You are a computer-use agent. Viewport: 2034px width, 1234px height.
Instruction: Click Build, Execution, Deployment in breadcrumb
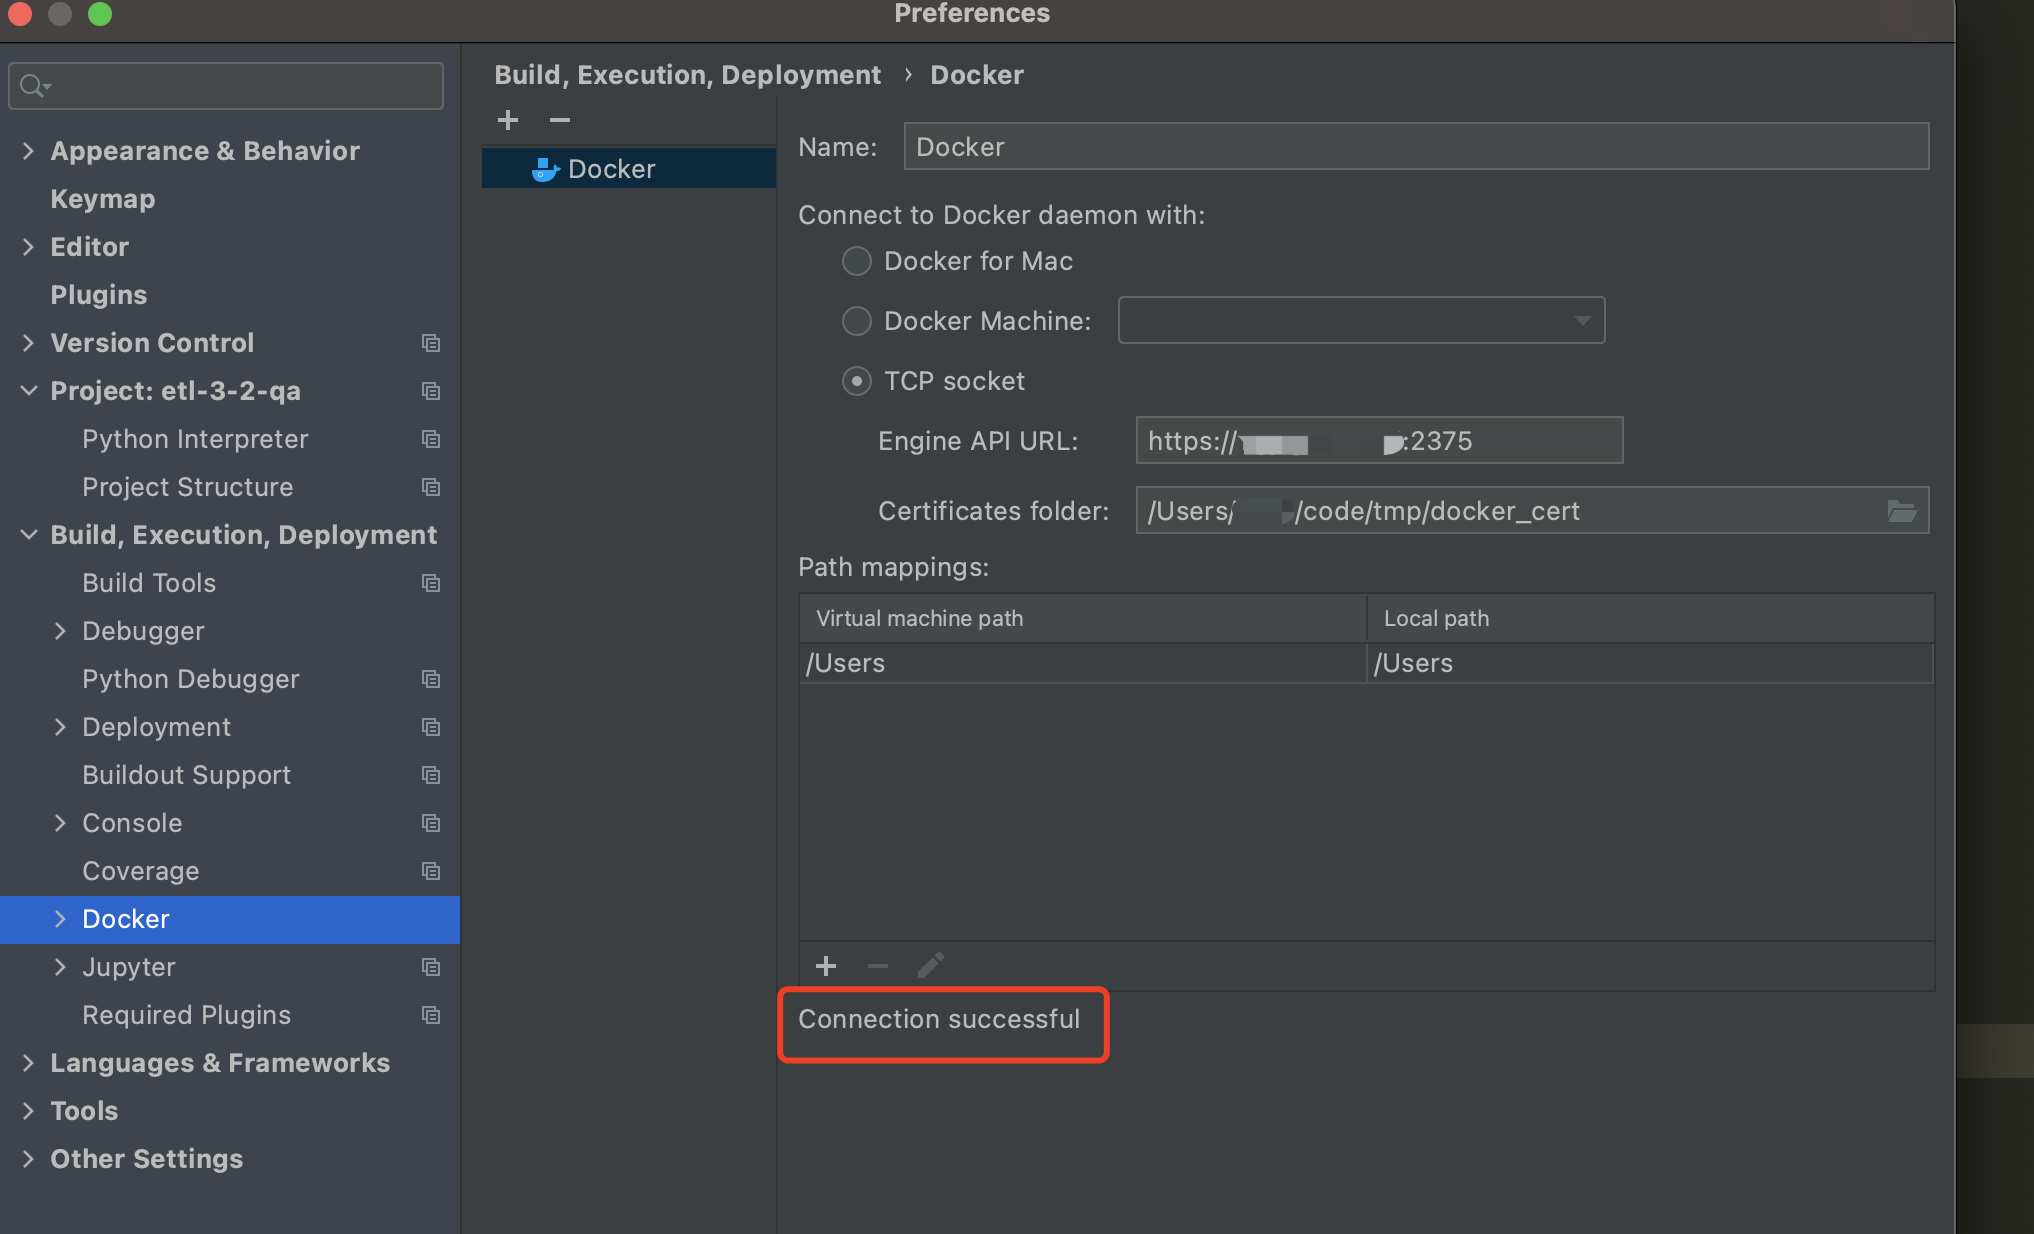coord(688,75)
